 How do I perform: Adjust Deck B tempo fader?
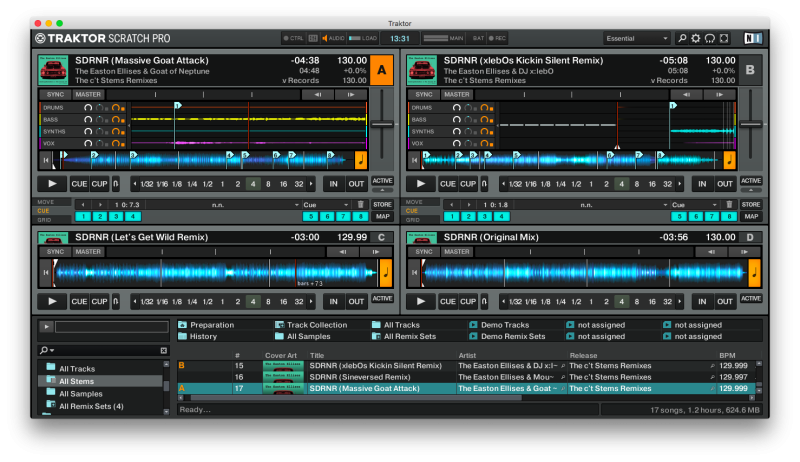pyautogui.click(x=750, y=124)
